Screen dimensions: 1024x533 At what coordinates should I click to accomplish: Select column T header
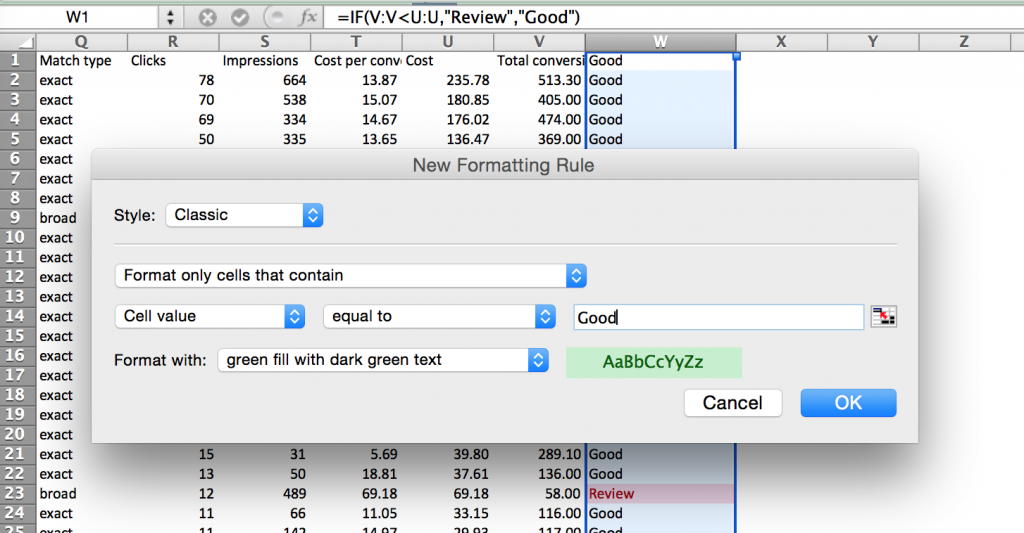click(356, 42)
